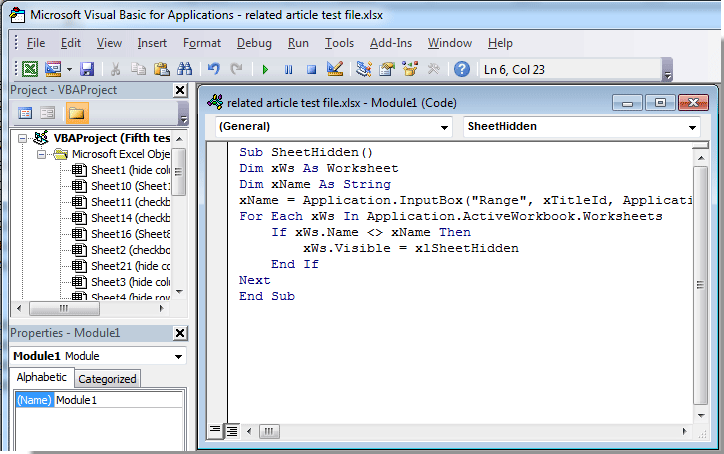Open the Help menu
The image size is (724, 454).
point(500,43)
